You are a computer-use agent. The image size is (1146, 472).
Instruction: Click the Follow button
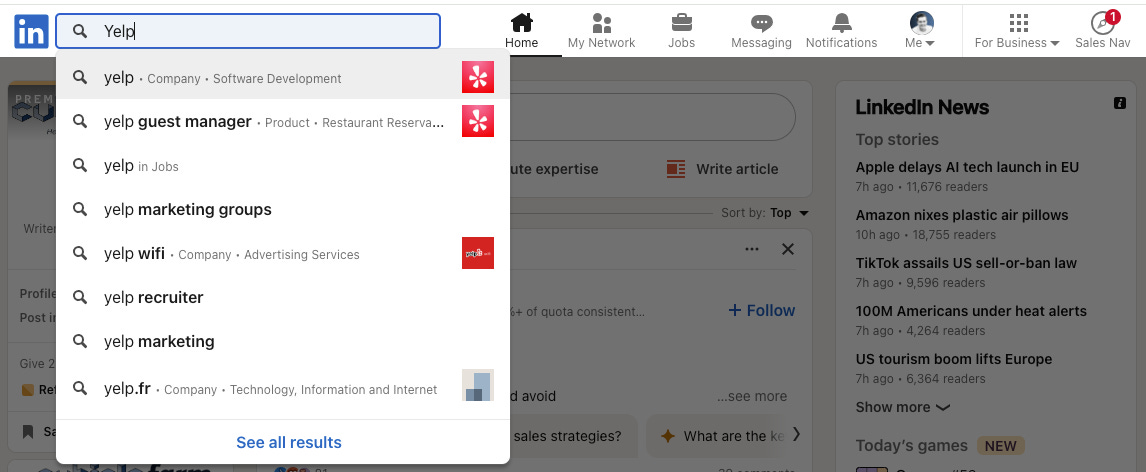pos(762,311)
